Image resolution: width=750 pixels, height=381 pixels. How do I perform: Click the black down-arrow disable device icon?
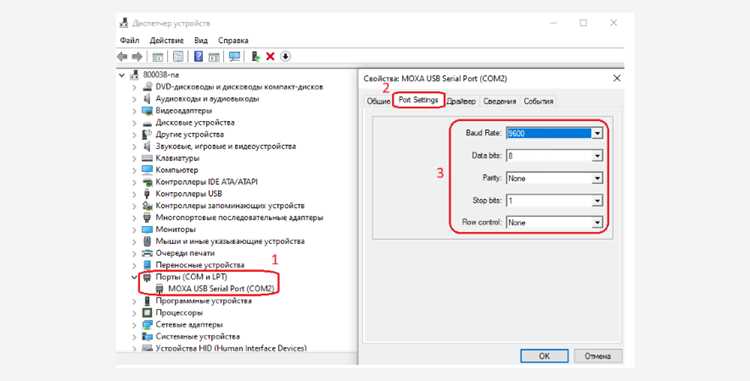pos(285,57)
